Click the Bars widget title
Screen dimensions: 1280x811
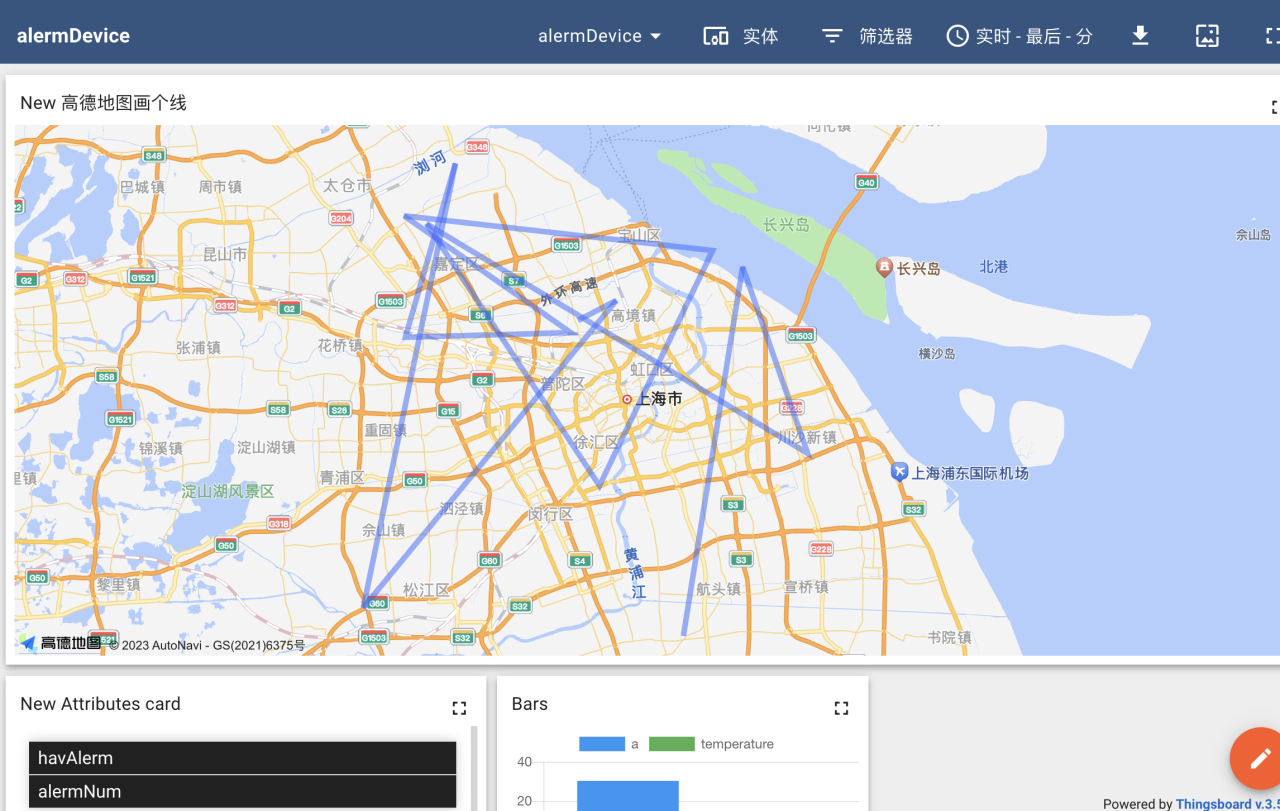[529, 704]
